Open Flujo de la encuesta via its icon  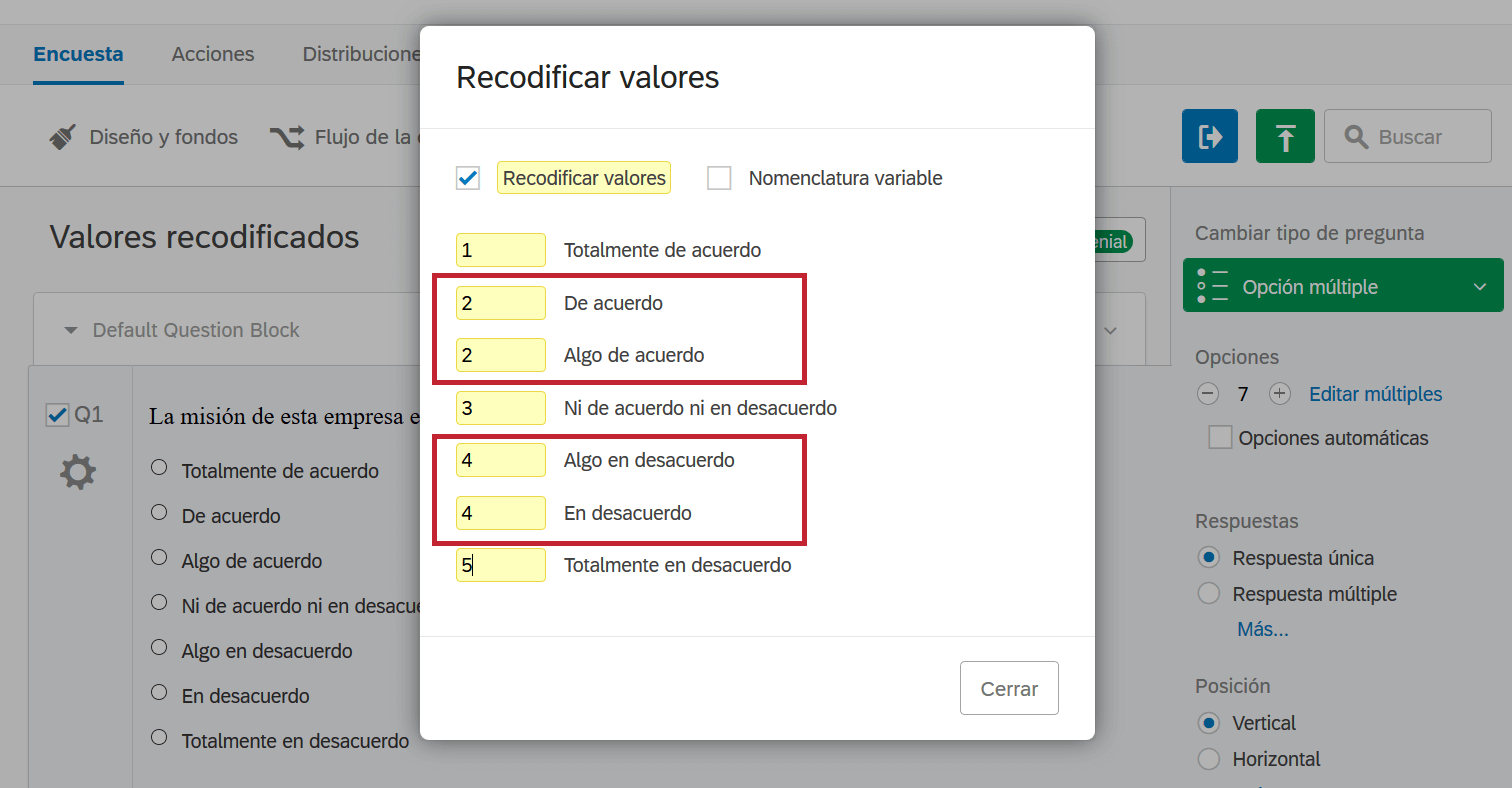click(x=288, y=136)
